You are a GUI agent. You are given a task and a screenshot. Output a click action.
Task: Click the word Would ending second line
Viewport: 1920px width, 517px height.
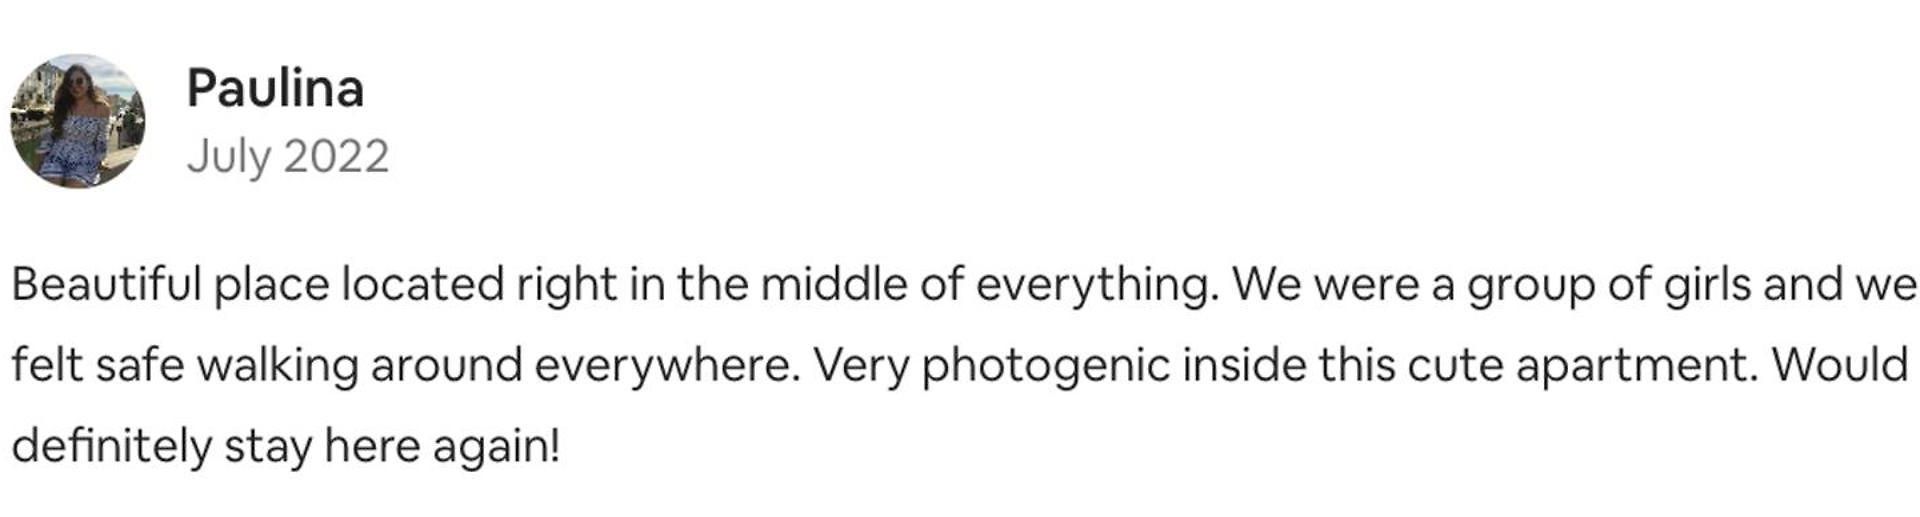[1840, 364]
